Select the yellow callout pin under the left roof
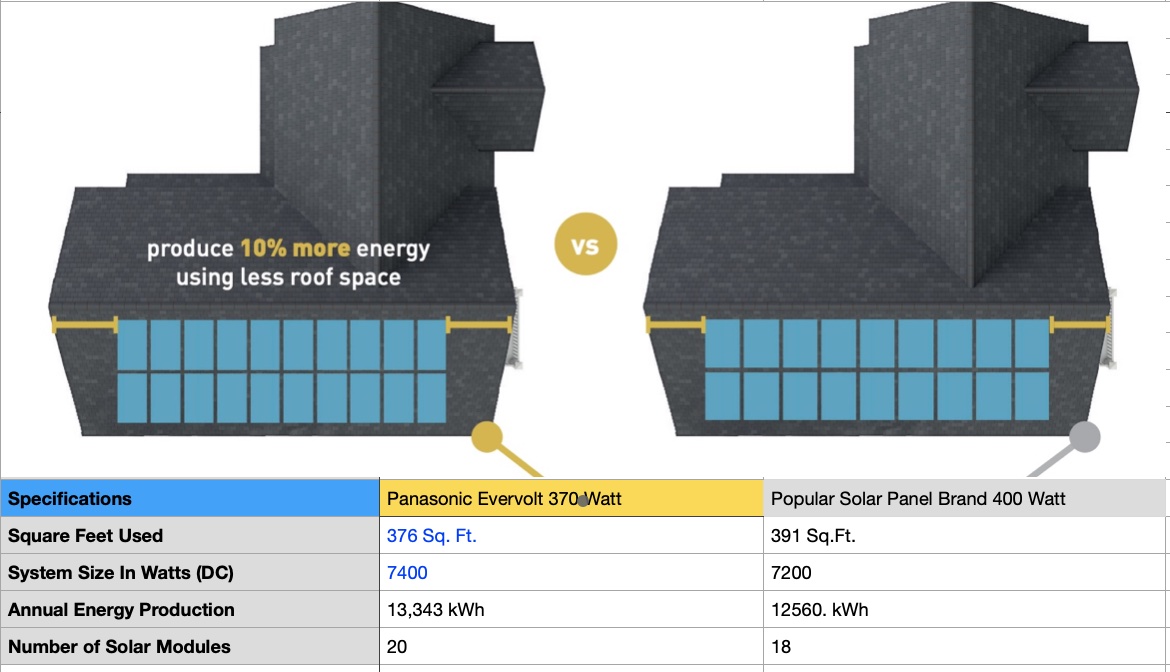Screen dimensions: 1170x672 486,436
